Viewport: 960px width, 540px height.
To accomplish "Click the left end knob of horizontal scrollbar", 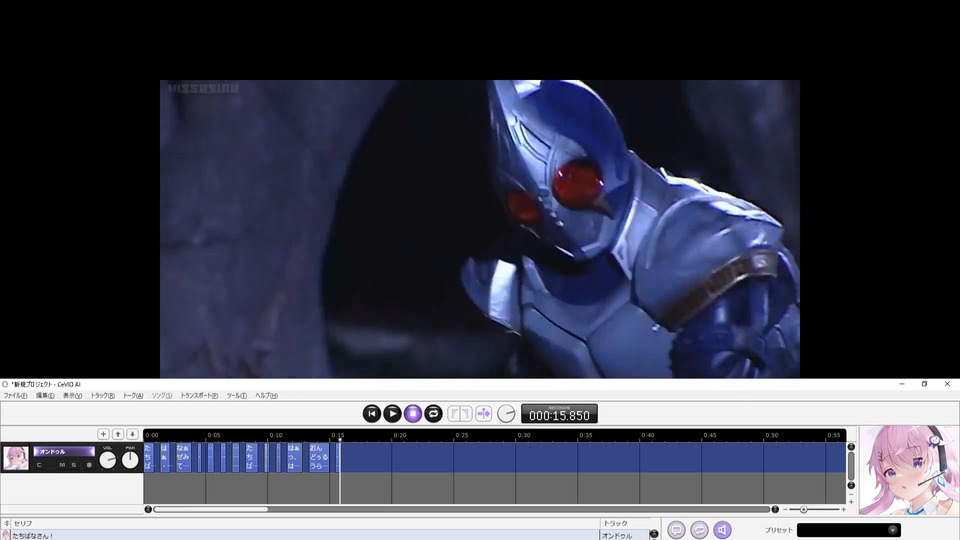I will (x=148, y=509).
